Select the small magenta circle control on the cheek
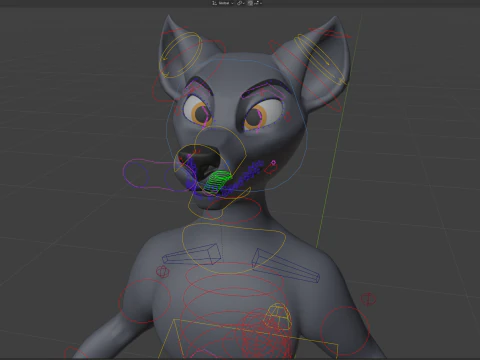The image size is (480, 360). (273, 163)
